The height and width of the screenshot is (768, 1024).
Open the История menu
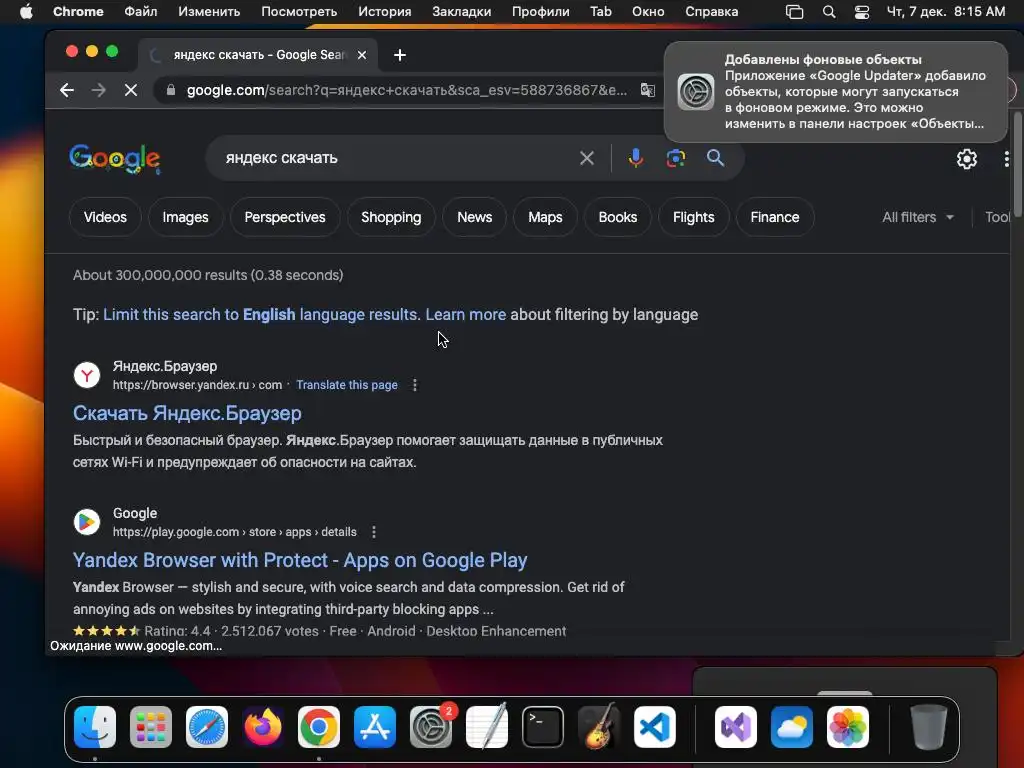coord(385,12)
